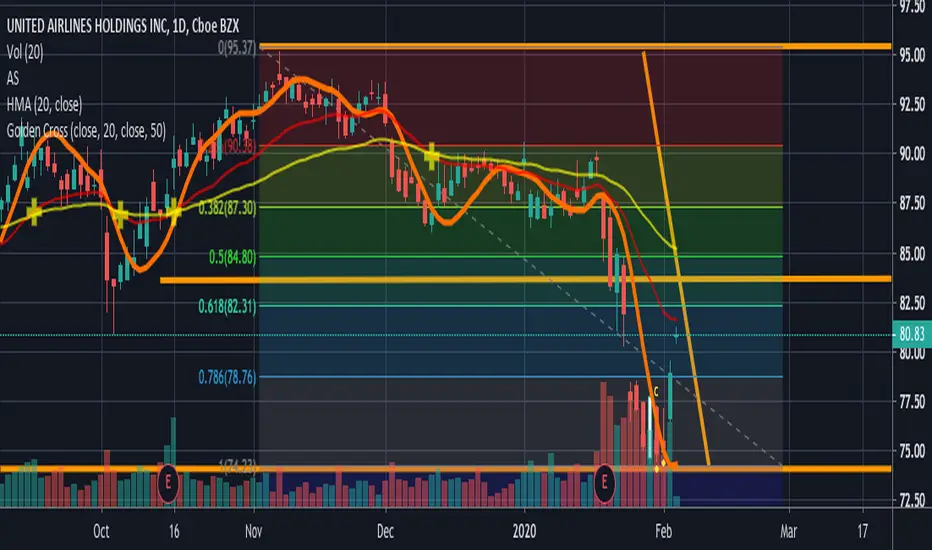Open the earnings E marker in late January
This screenshot has width=932, height=550.
pyautogui.click(x=604, y=482)
